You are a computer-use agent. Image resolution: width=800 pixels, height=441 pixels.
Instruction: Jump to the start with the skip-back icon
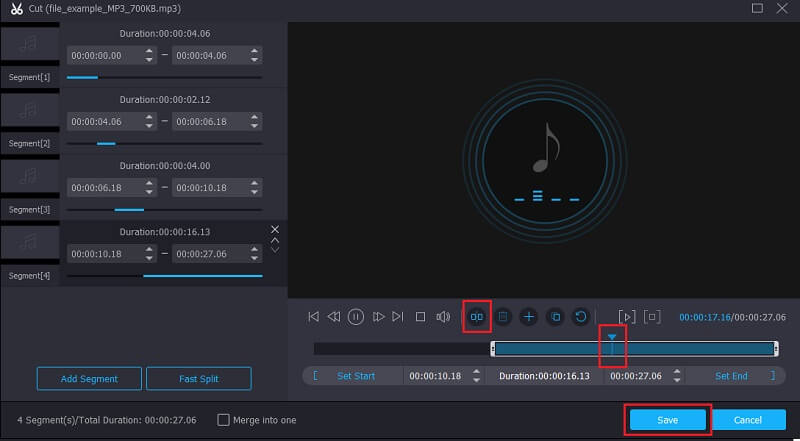(x=313, y=317)
